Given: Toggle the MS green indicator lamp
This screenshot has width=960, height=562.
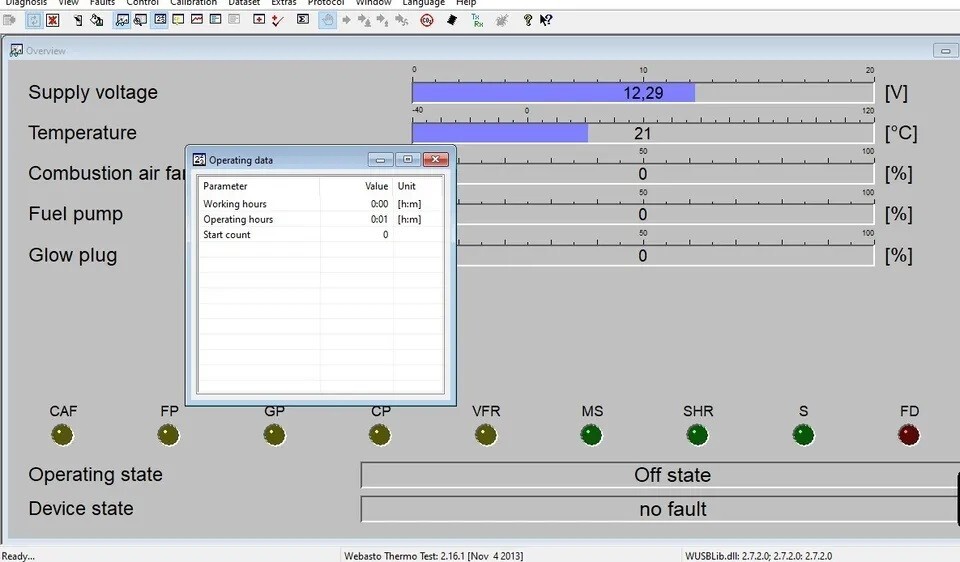Looking at the screenshot, I should click(592, 435).
